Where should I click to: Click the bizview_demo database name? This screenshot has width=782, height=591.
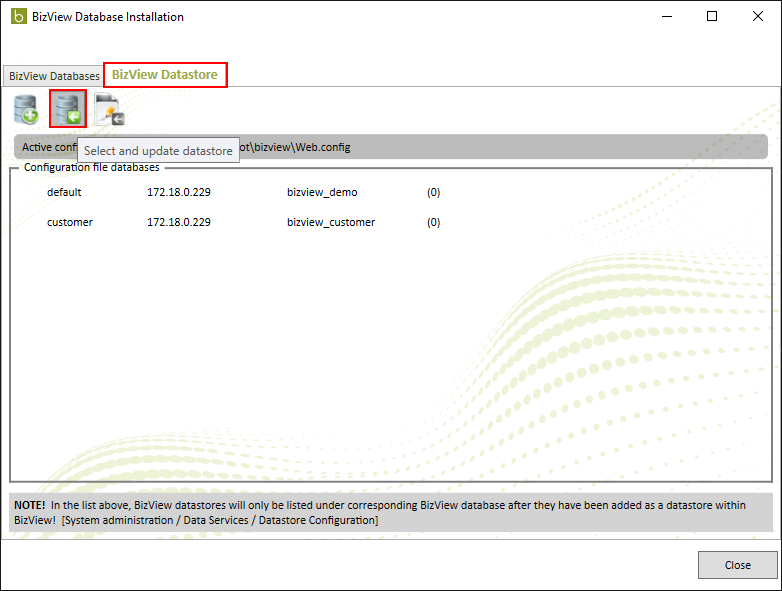tap(322, 192)
